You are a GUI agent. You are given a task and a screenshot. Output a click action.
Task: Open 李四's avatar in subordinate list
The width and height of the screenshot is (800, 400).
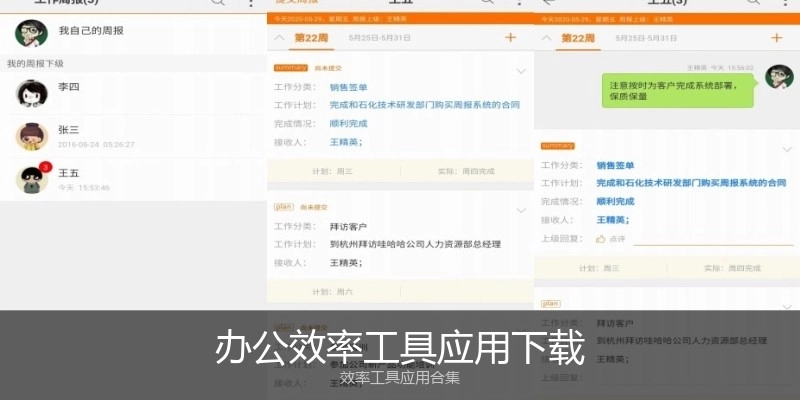[32, 93]
